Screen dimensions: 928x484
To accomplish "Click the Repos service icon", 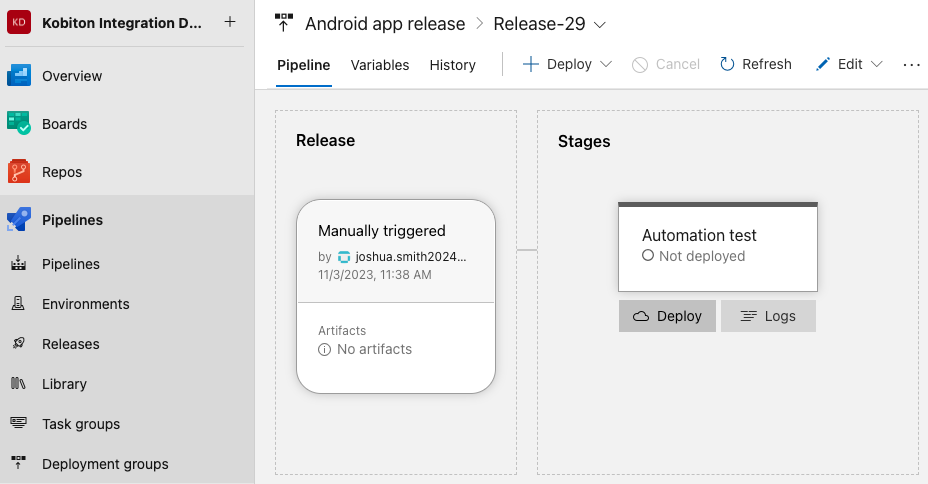I will point(19,172).
